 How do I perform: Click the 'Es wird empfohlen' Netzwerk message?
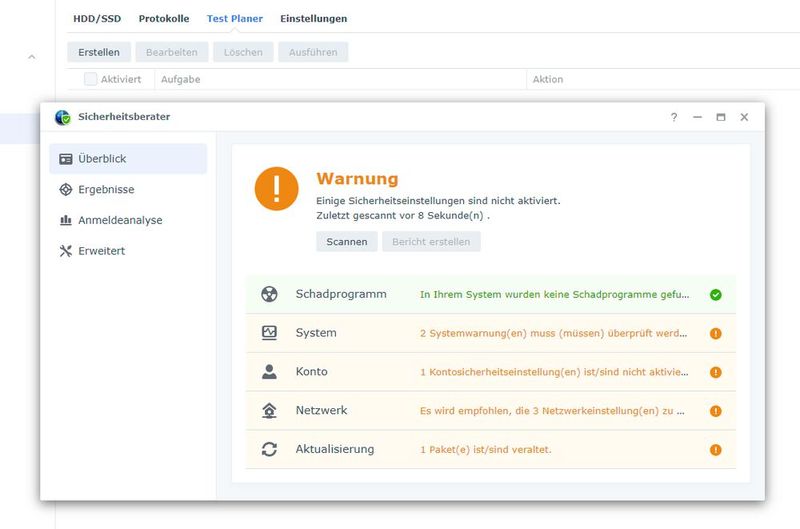(x=552, y=411)
